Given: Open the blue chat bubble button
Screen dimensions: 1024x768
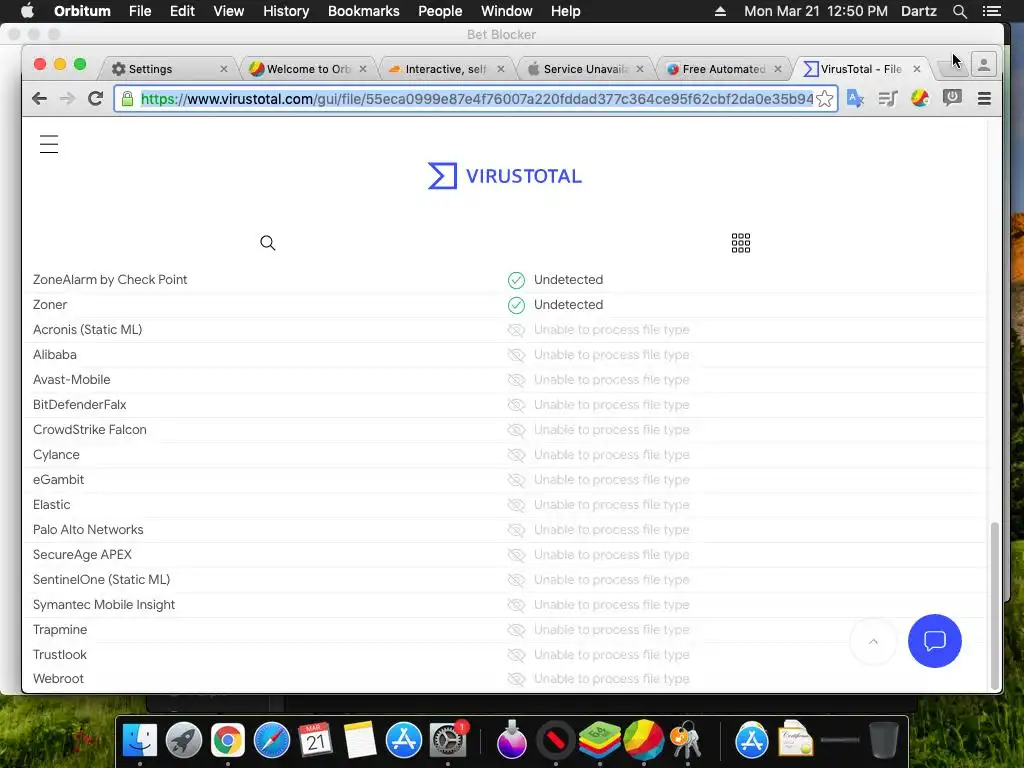Looking at the screenshot, I should [935, 641].
